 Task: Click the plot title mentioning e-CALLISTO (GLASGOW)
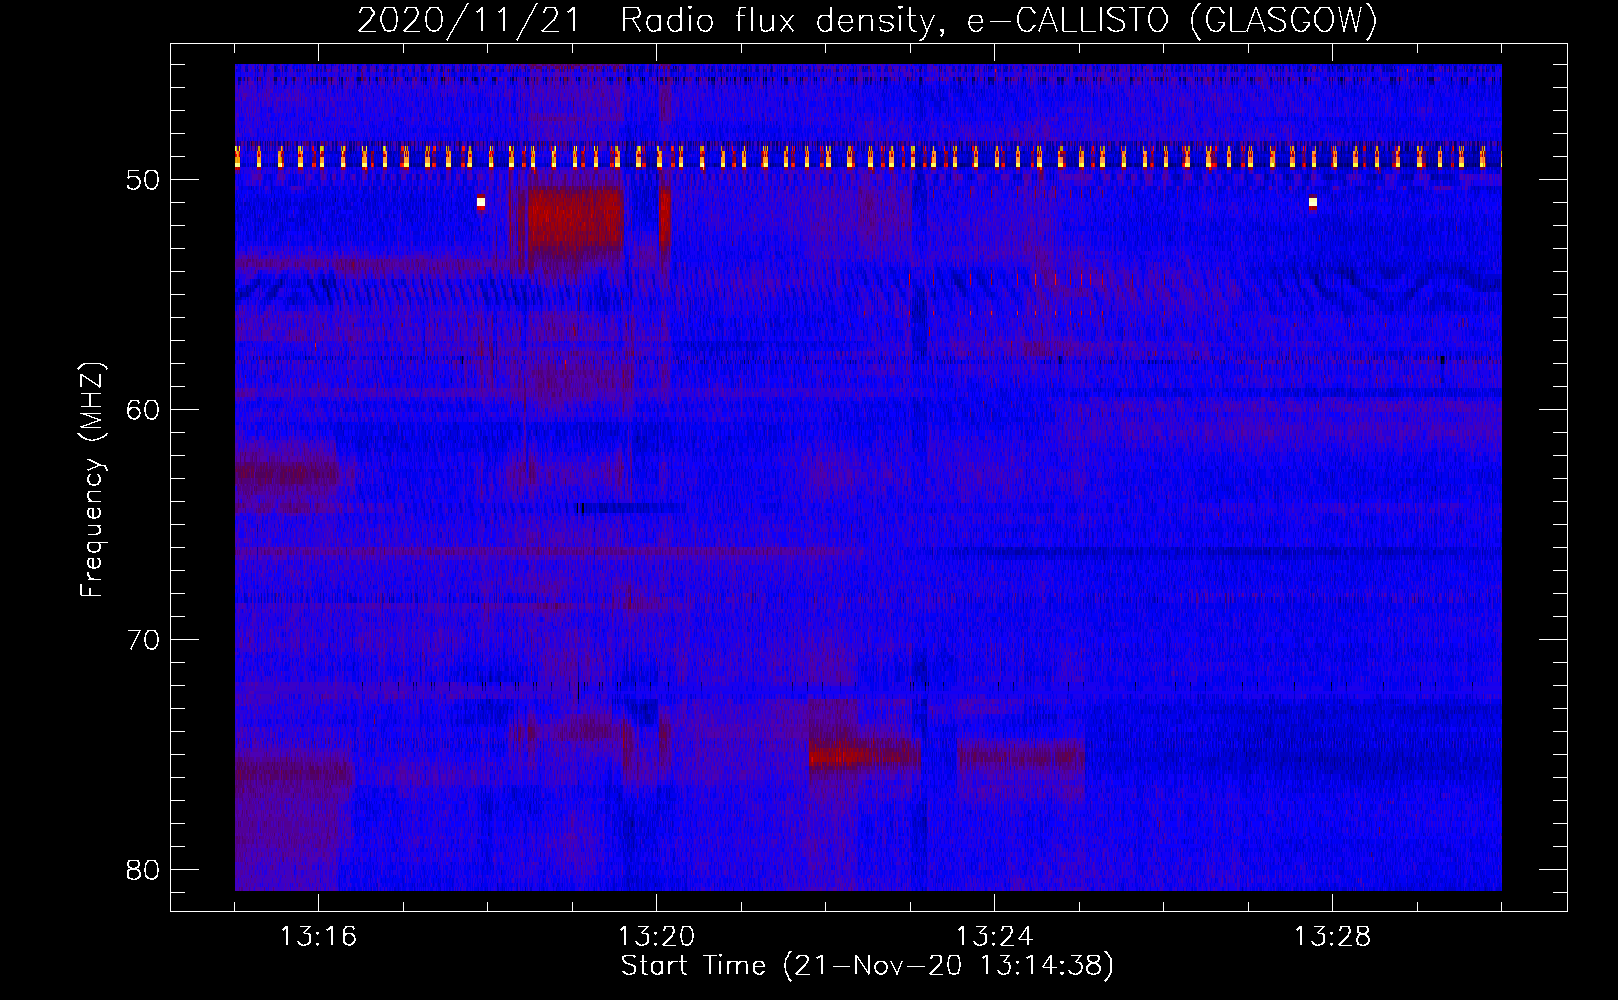click(x=867, y=20)
